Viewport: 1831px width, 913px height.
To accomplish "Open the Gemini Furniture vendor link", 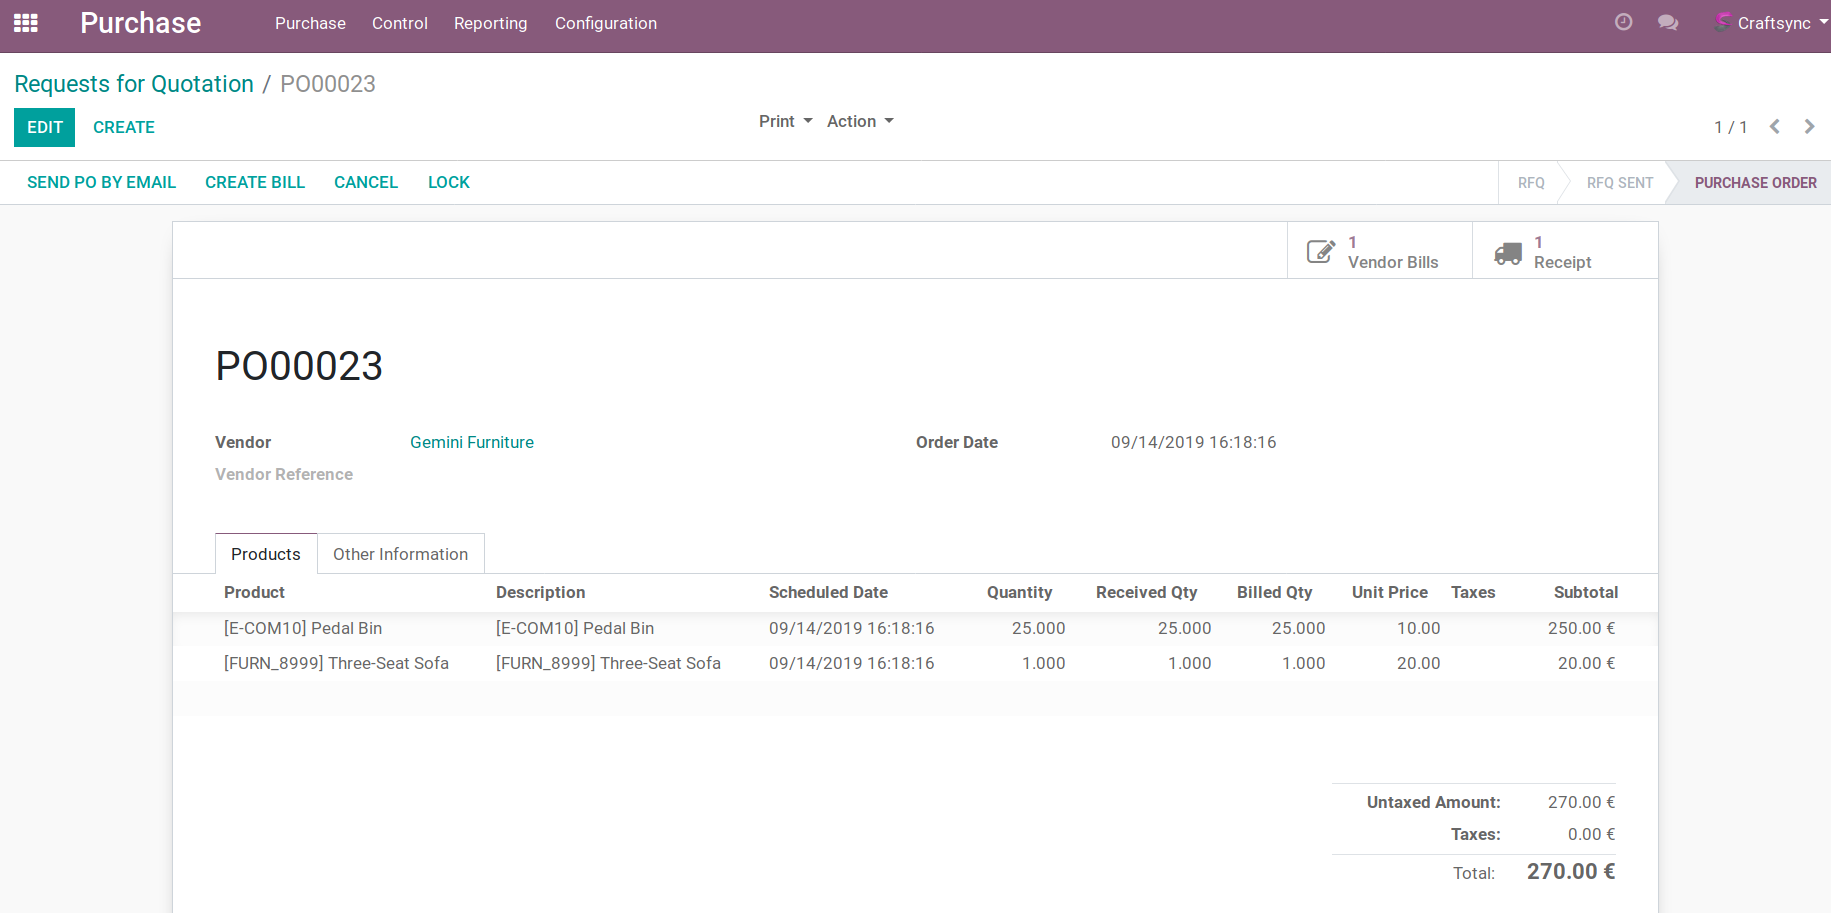I will click(472, 442).
